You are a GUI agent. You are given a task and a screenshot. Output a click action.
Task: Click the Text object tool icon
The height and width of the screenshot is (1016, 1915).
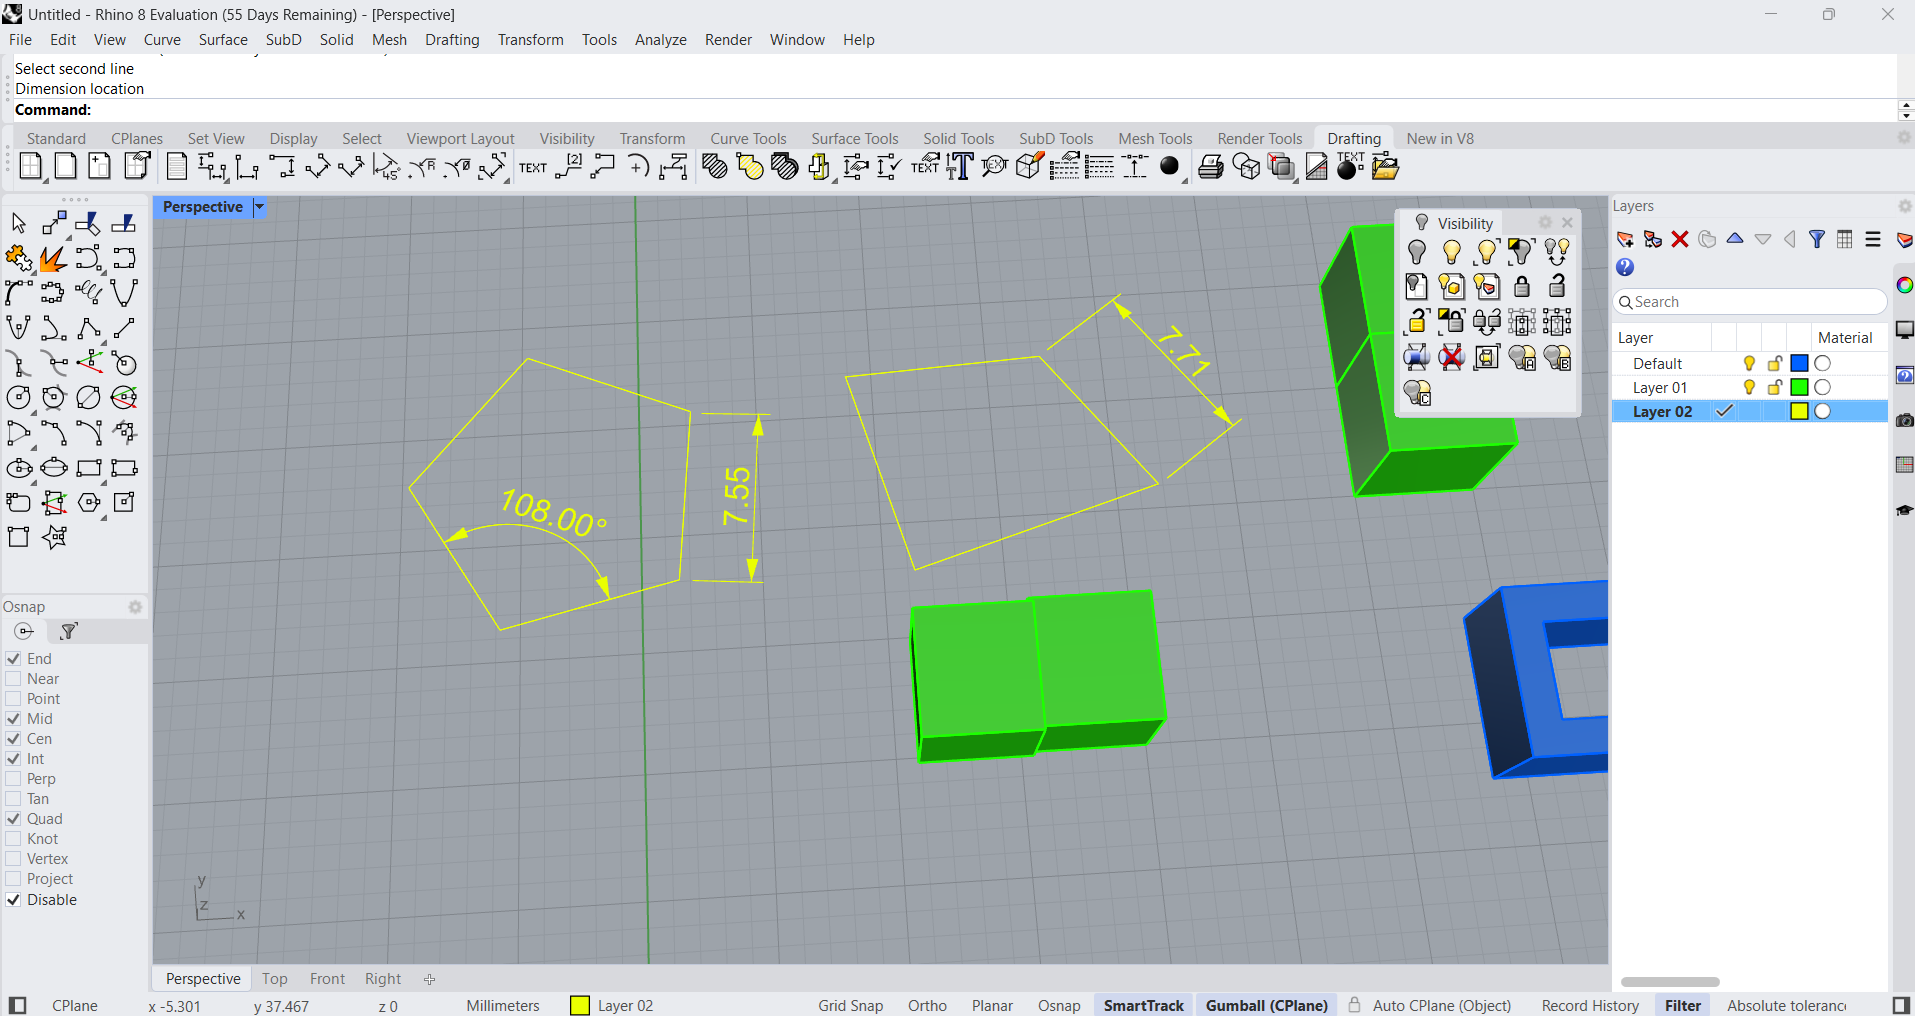pos(532,168)
